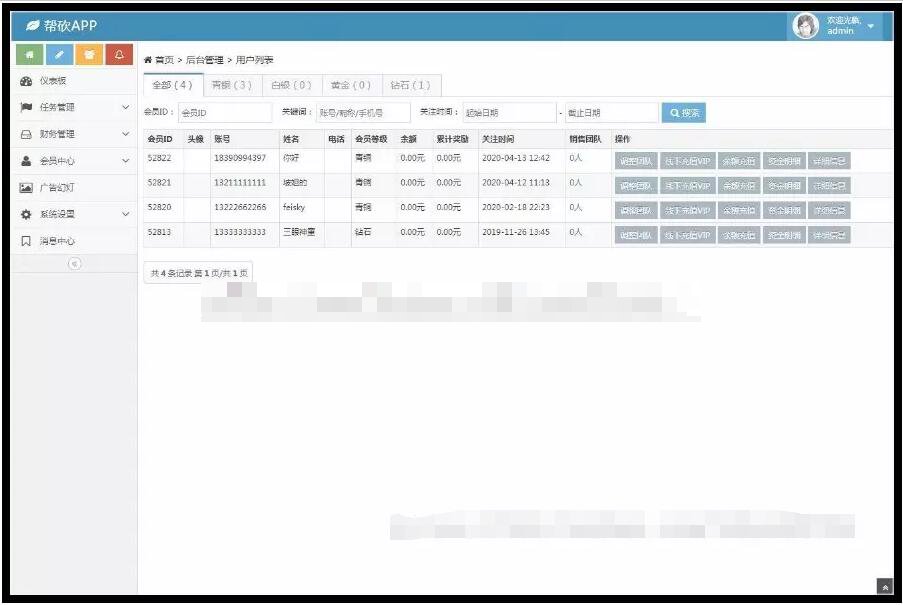
Task: Click the 起始日期 start date field
Action: [x=509, y=113]
